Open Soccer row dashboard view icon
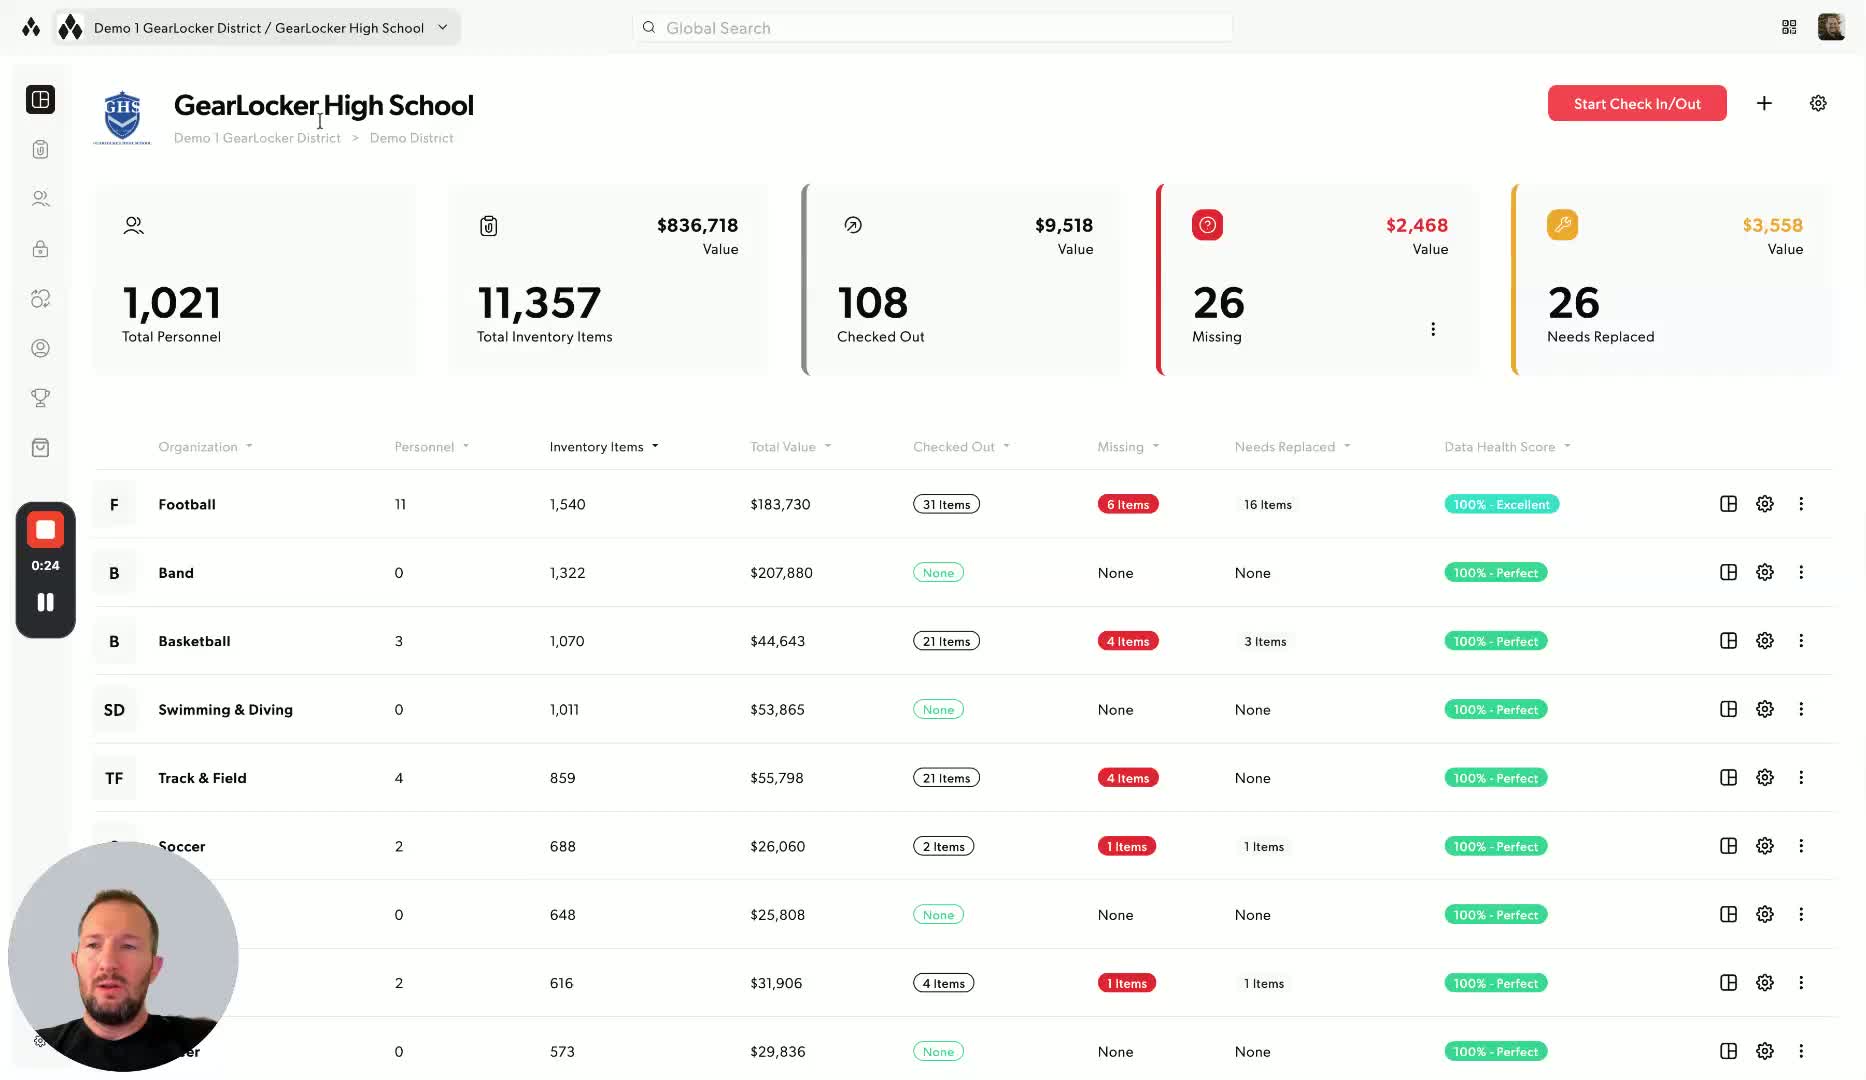Viewport: 1866px width, 1080px height. pyautogui.click(x=1728, y=846)
